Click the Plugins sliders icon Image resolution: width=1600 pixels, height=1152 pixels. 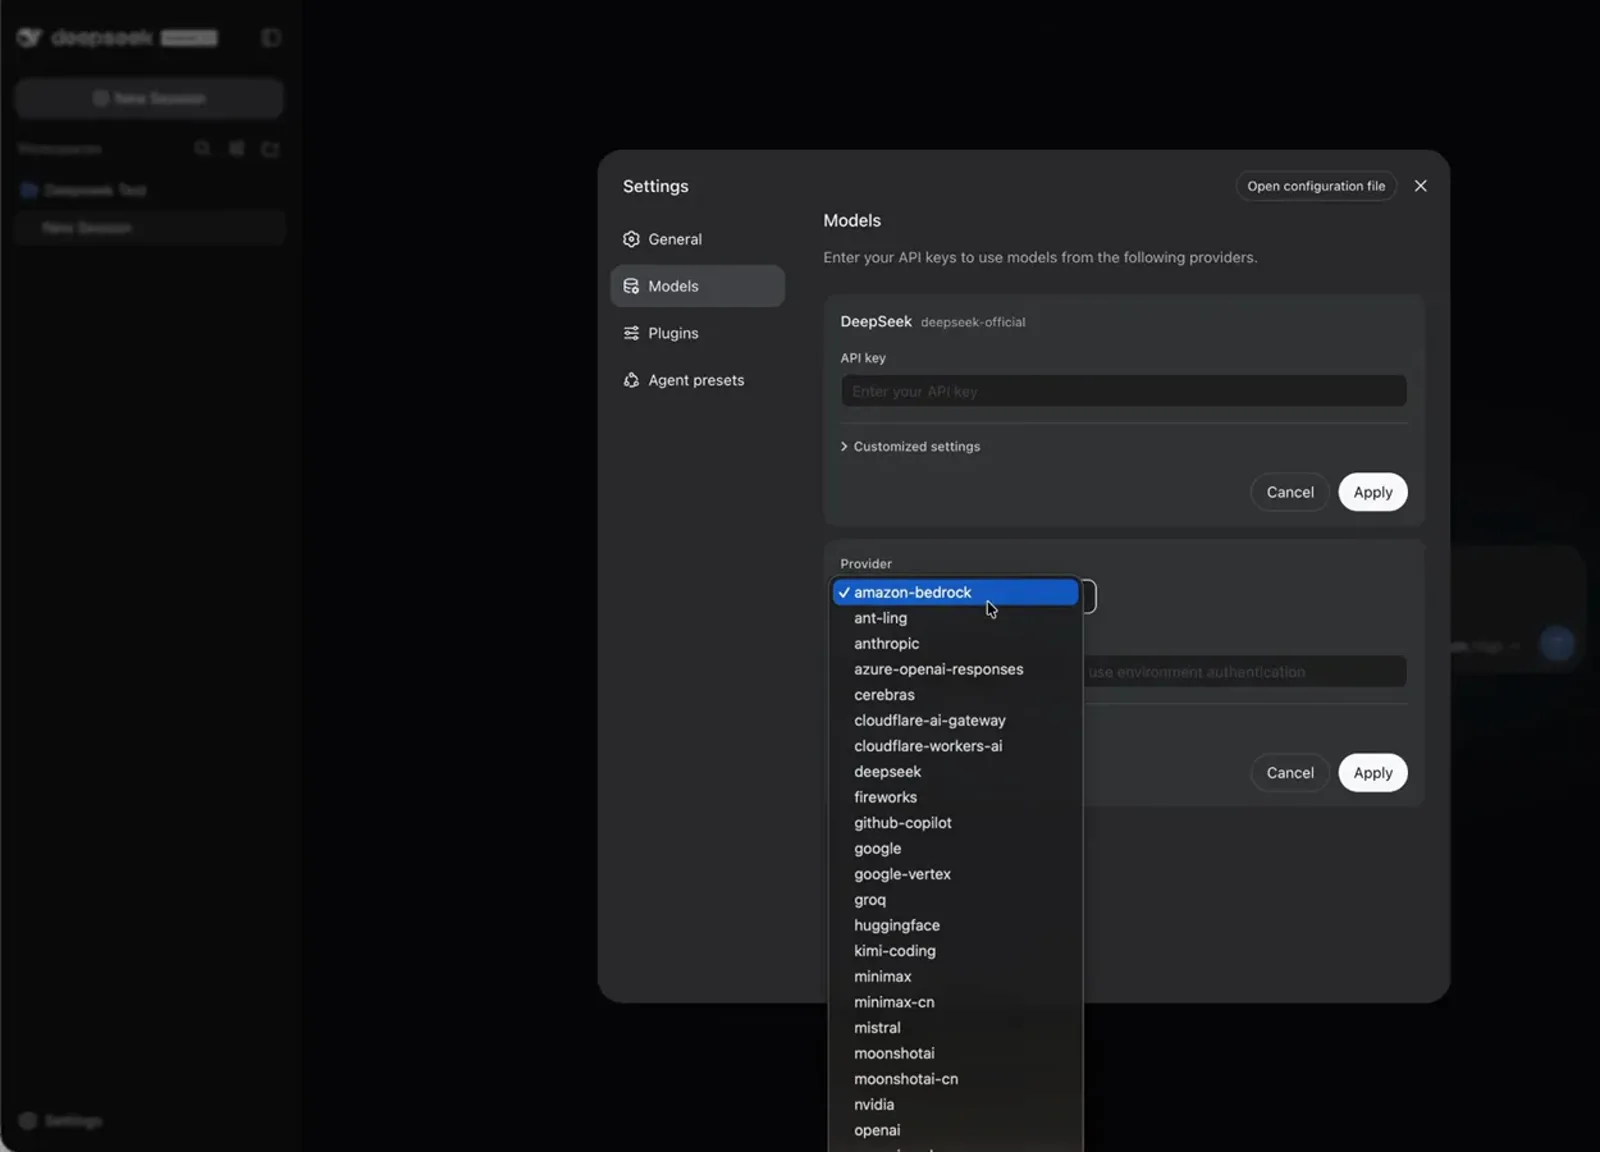[631, 333]
